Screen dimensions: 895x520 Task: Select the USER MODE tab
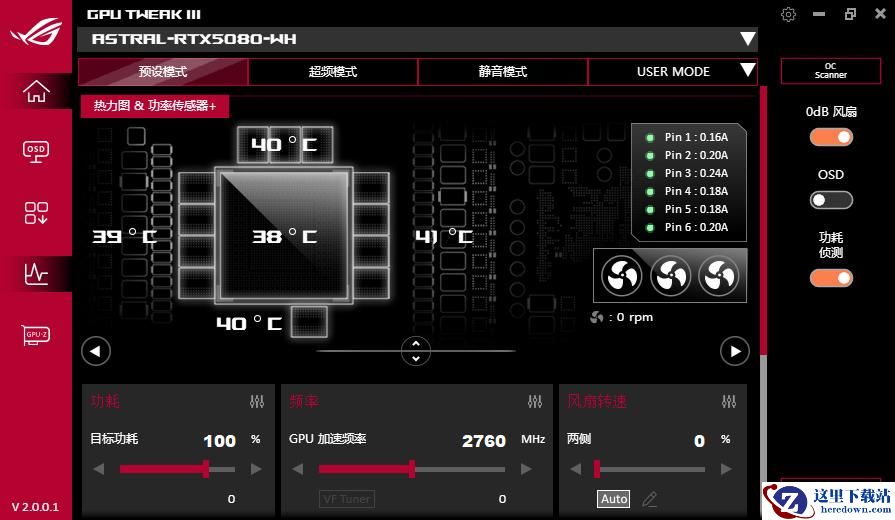click(x=673, y=71)
